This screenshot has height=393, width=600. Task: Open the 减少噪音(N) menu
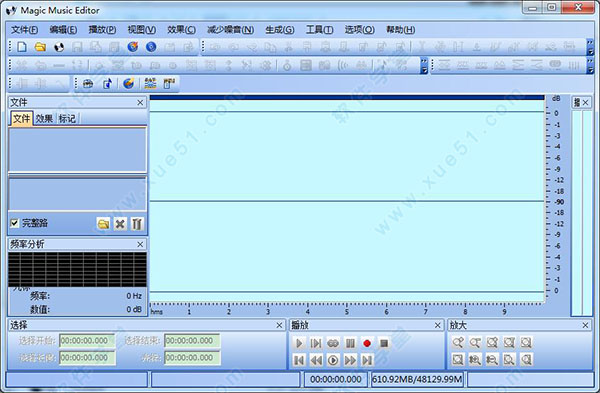click(x=230, y=29)
